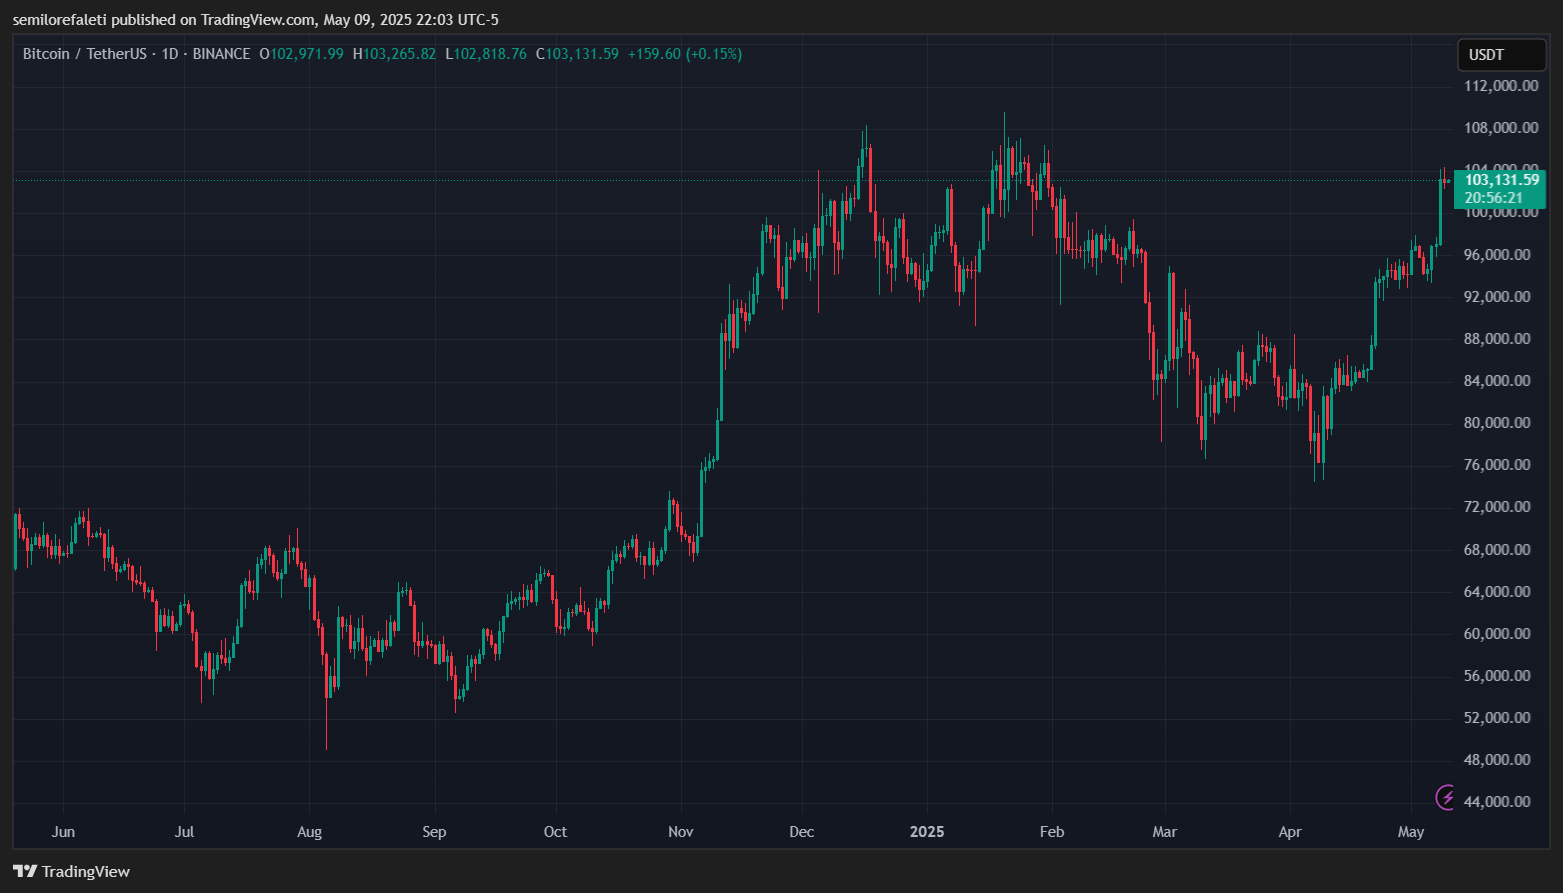Click the 2025 label on time axis
This screenshot has height=893, width=1563.
[x=926, y=832]
